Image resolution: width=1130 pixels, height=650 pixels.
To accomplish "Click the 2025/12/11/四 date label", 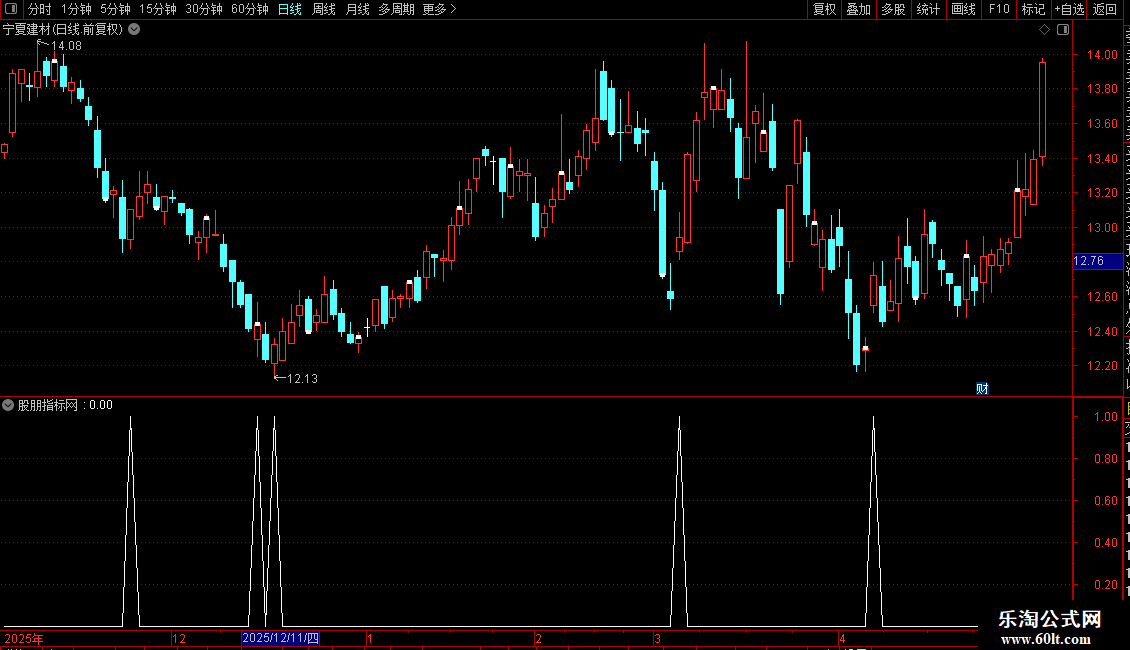I will (280, 638).
